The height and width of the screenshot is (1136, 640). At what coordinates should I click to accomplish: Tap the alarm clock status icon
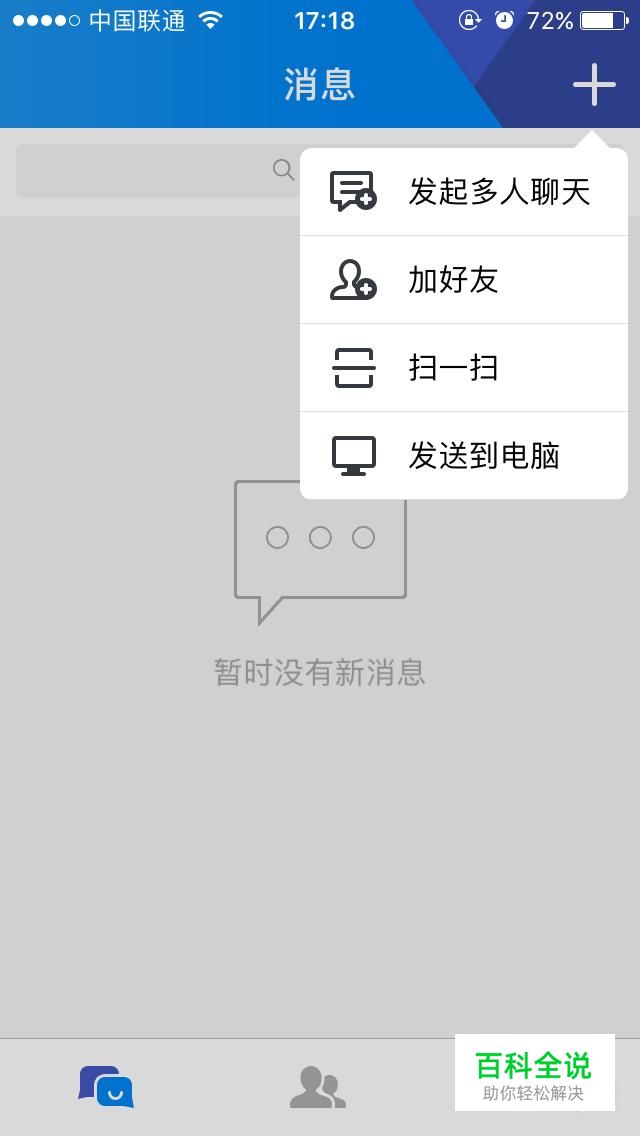[504, 20]
